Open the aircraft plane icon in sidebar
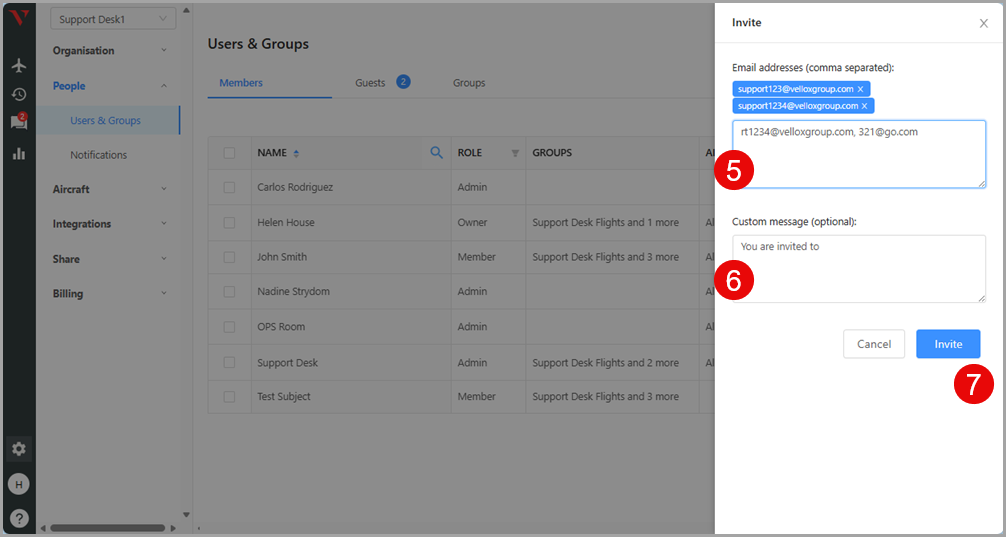 pyautogui.click(x=19, y=65)
